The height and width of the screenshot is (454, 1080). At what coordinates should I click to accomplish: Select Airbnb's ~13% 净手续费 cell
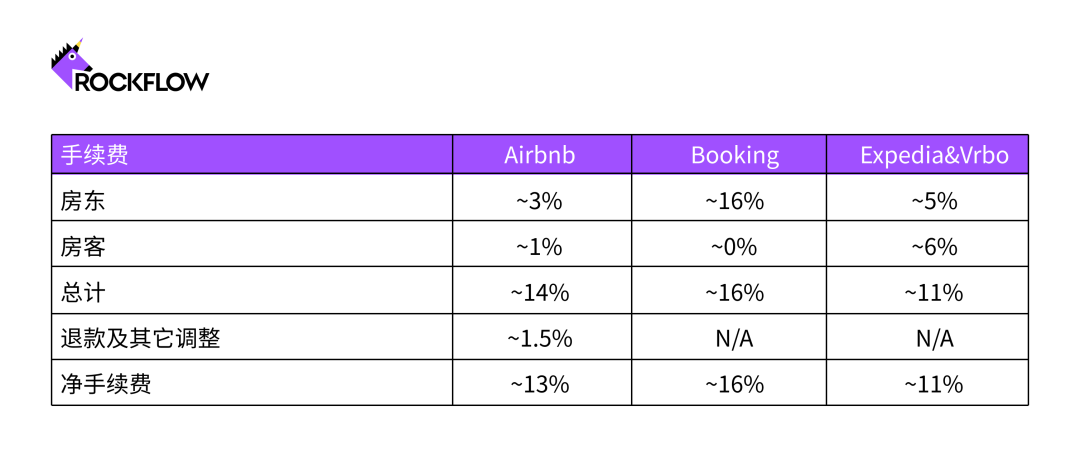[540, 384]
